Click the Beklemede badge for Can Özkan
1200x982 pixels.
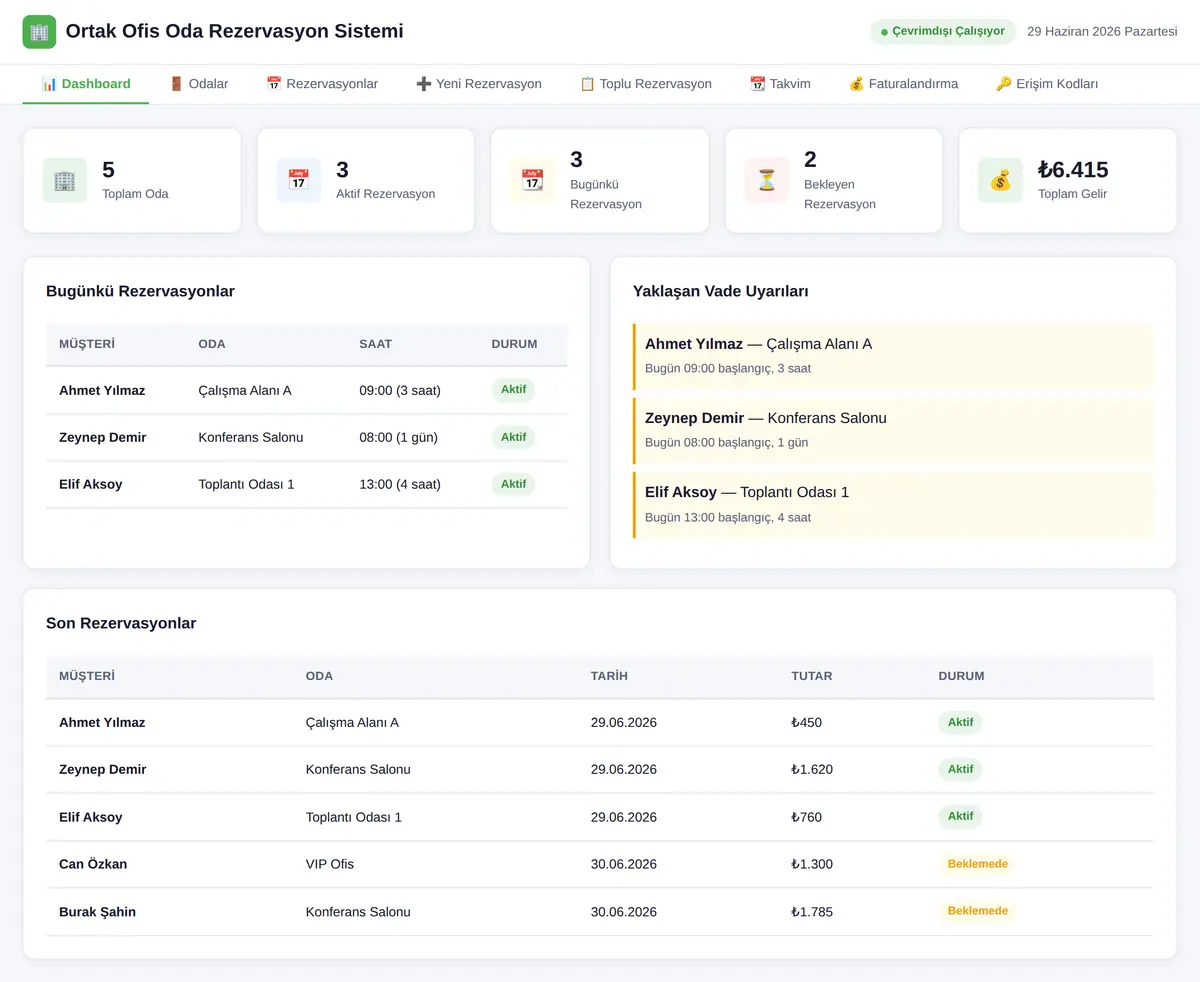pos(978,864)
